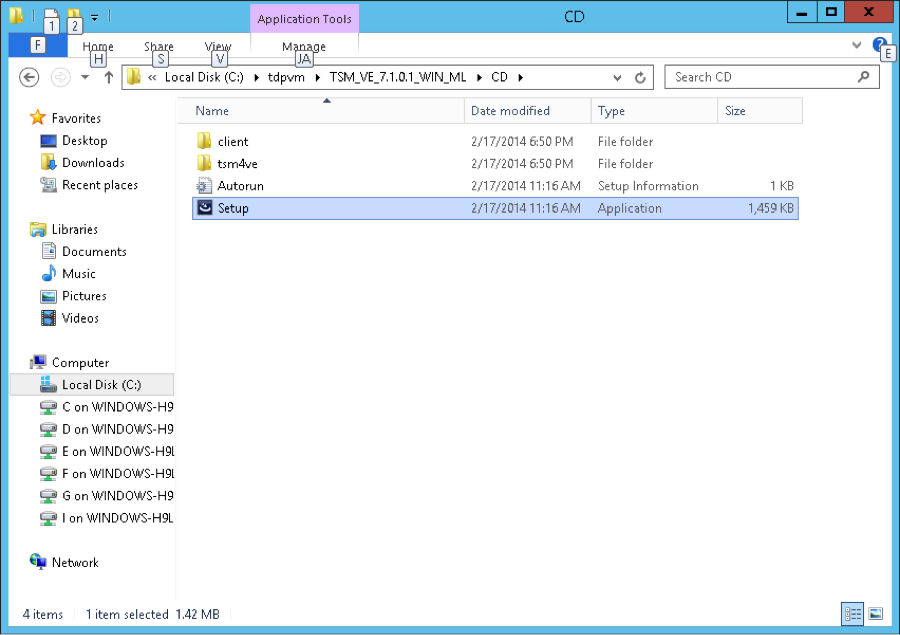Expand the arrow after tdpvm in path
900x635 pixels.
point(317,78)
